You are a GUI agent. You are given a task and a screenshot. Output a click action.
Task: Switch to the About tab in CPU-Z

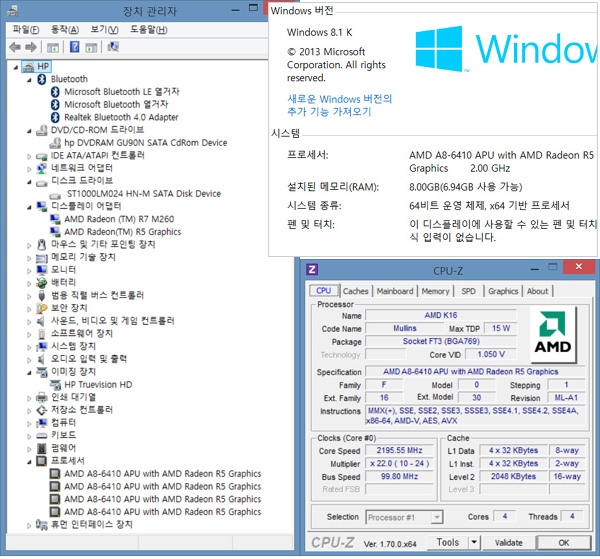click(537, 291)
